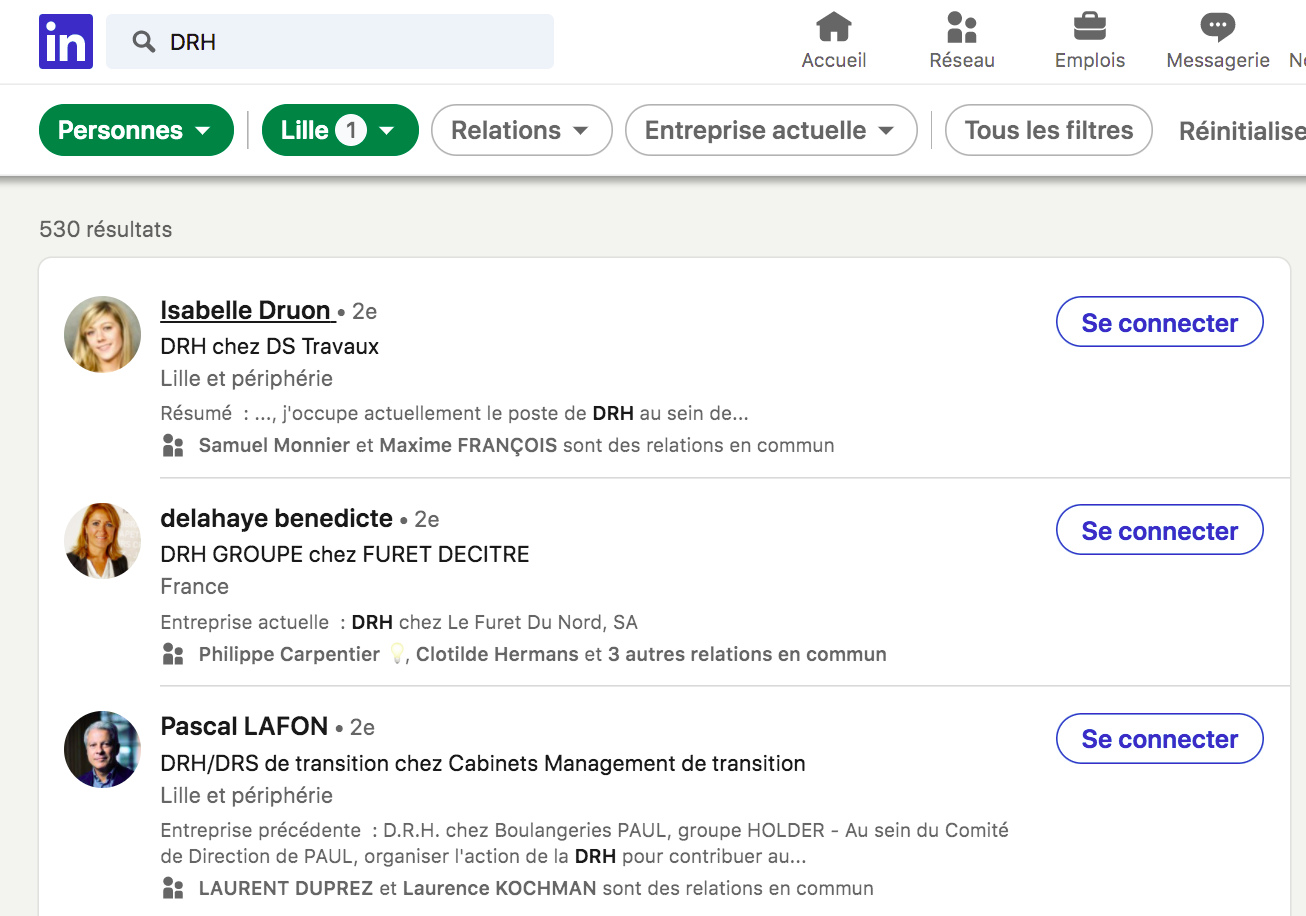This screenshot has height=916, width=1306.
Task: Open the Emplois briefcase icon
Action: click(x=1089, y=28)
